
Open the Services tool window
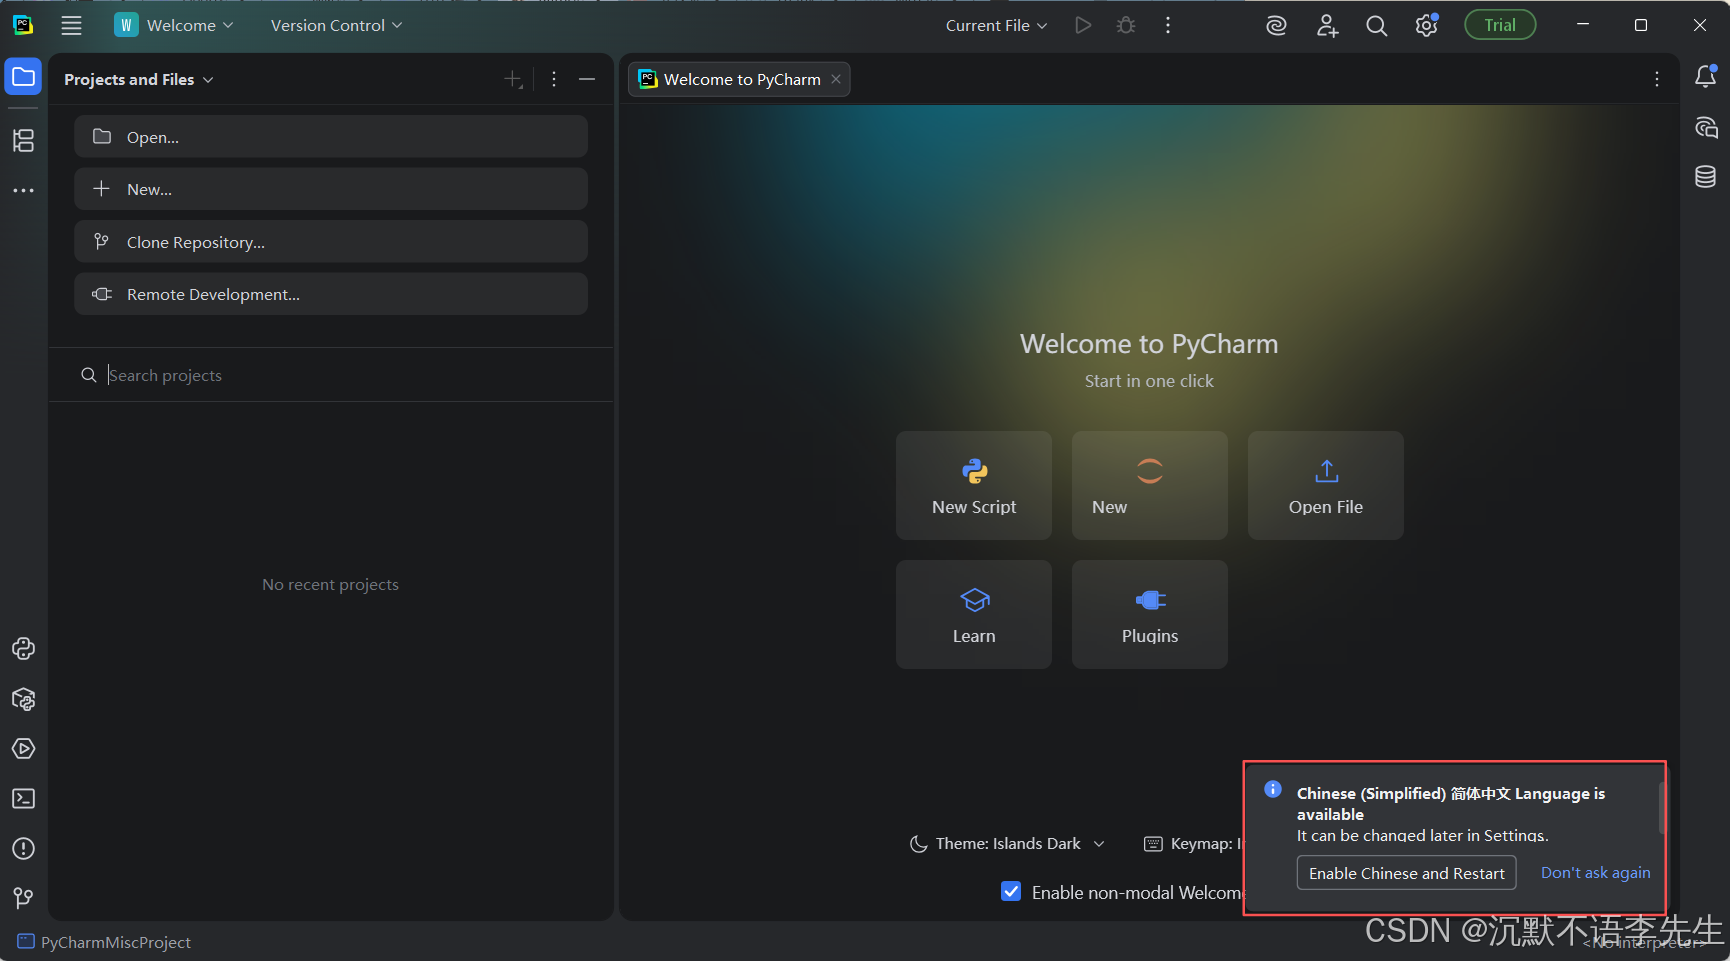[x=23, y=749]
